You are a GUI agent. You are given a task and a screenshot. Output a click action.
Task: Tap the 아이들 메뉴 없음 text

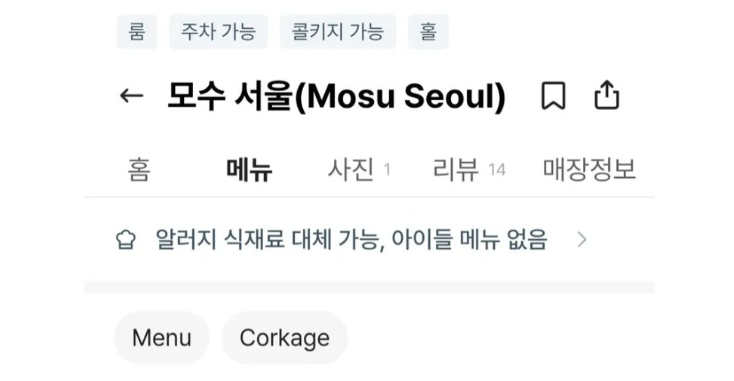(469, 240)
